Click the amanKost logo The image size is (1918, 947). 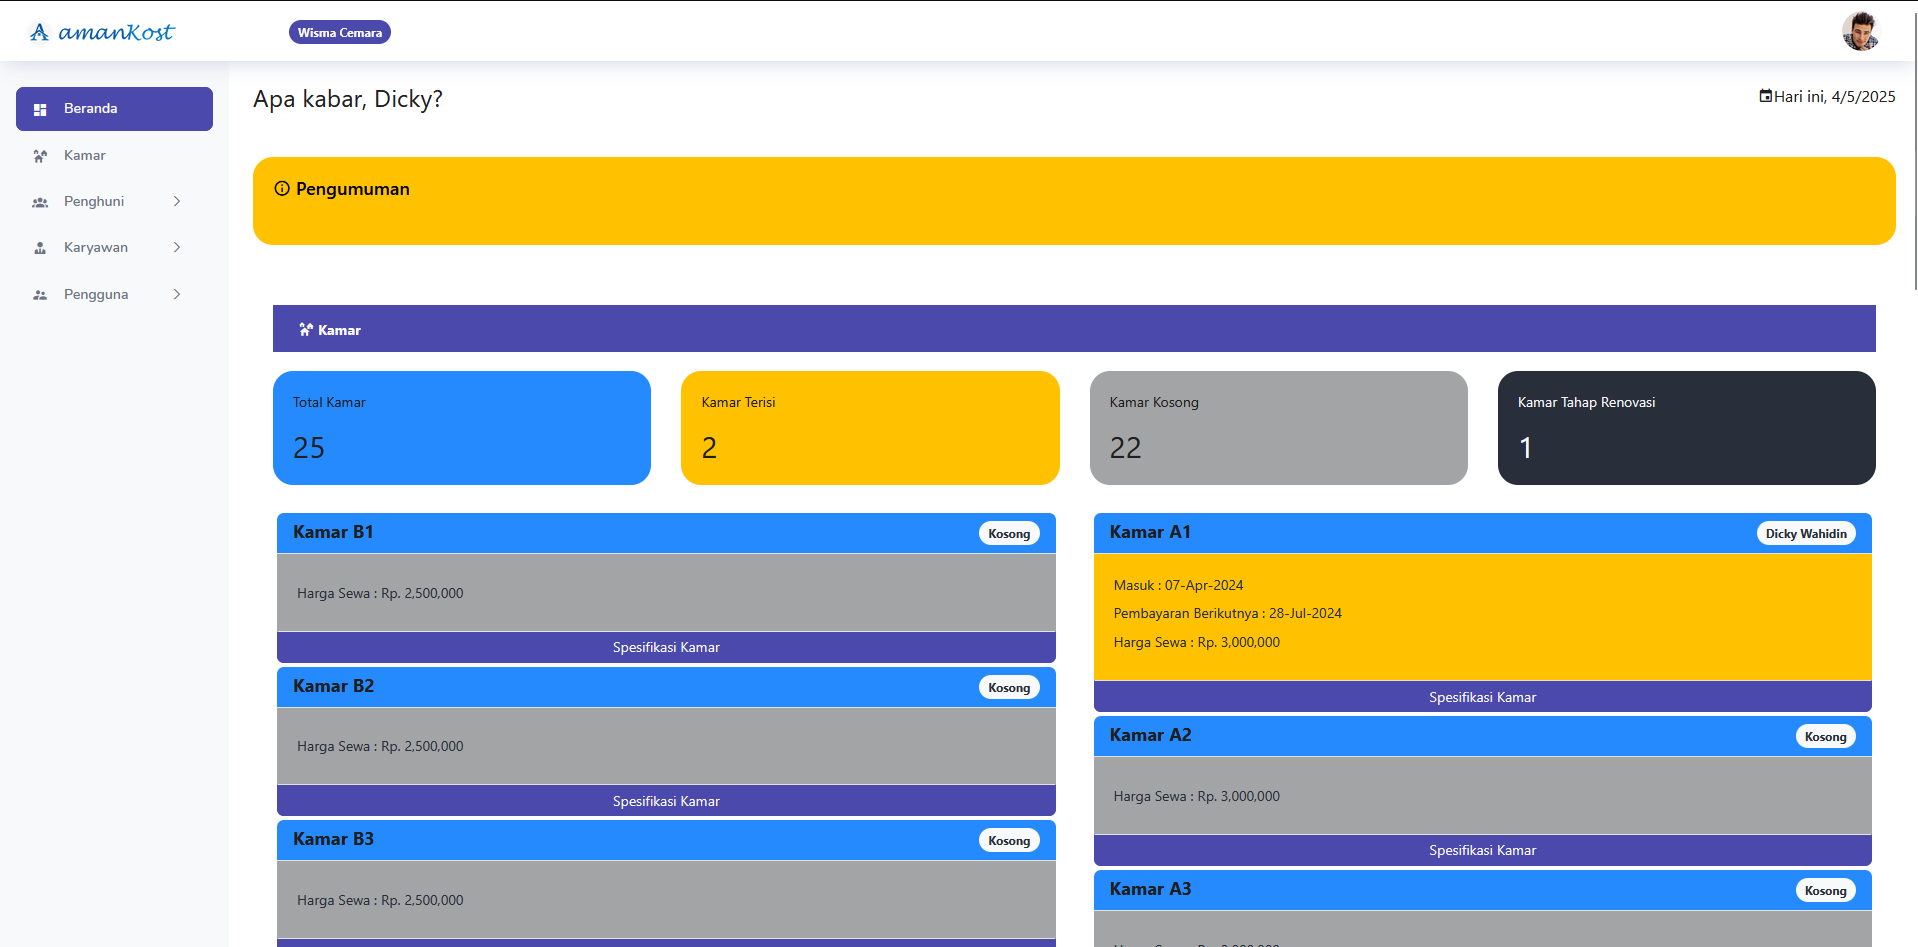[x=101, y=32]
